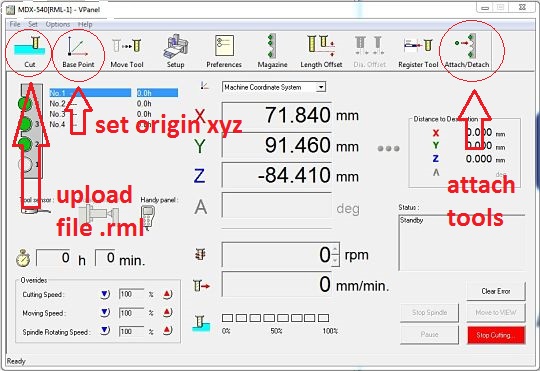Click the Stop Spindle button
The image size is (540, 371).
429,312
